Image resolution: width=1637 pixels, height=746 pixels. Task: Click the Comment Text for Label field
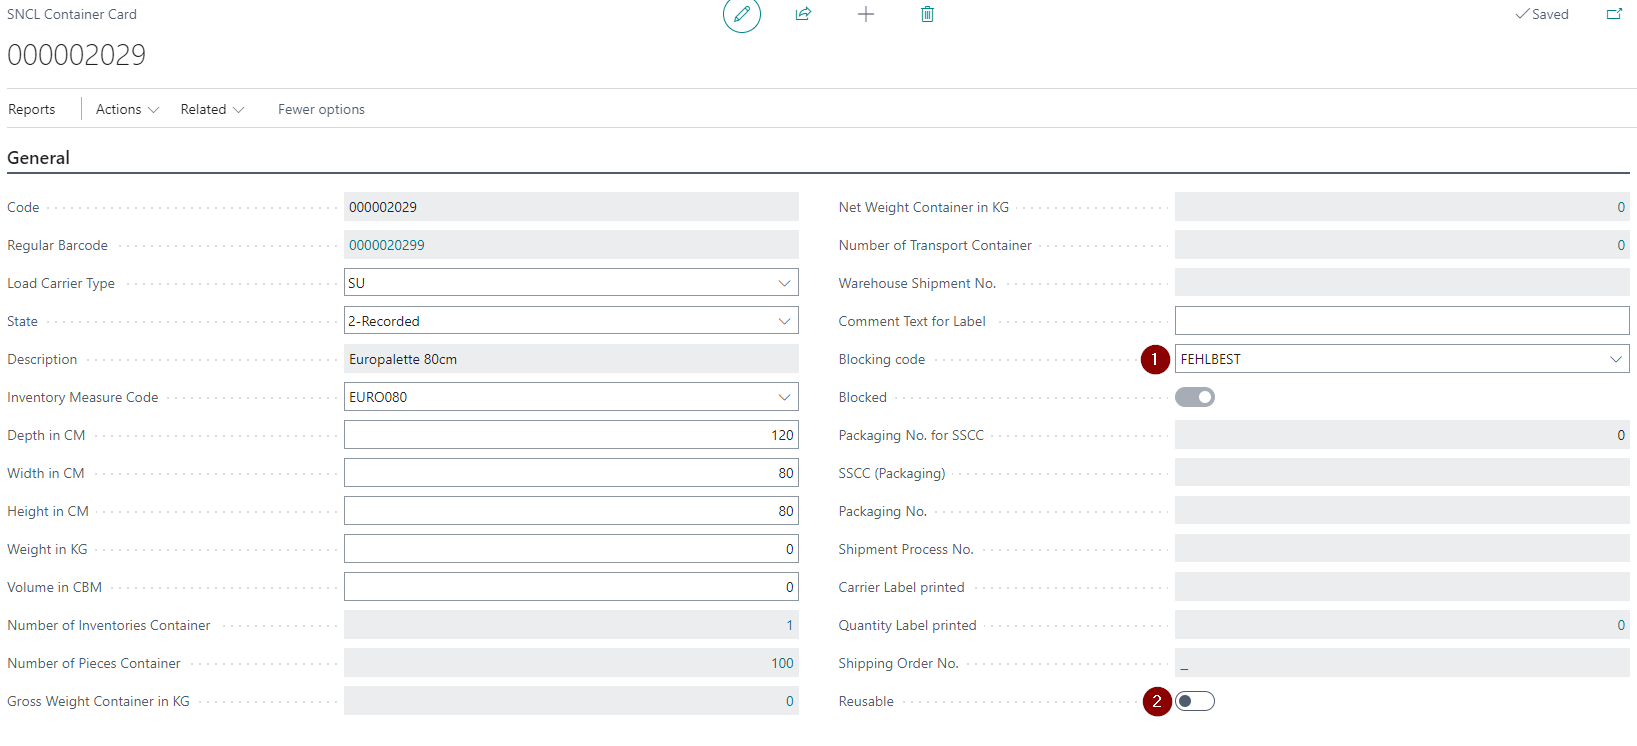click(x=1401, y=321)
